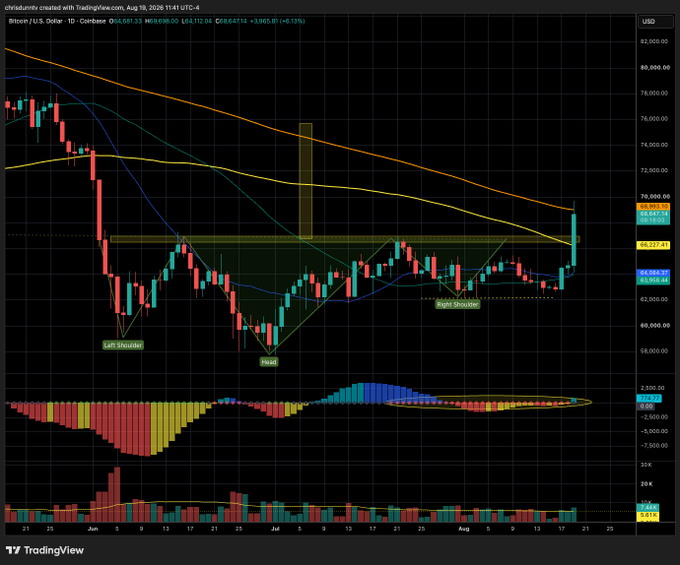Image resolution: width=680 pixels, height=565 pixels.
Task: Click the 60,000.00 price axis label
Action: point(655,326)
